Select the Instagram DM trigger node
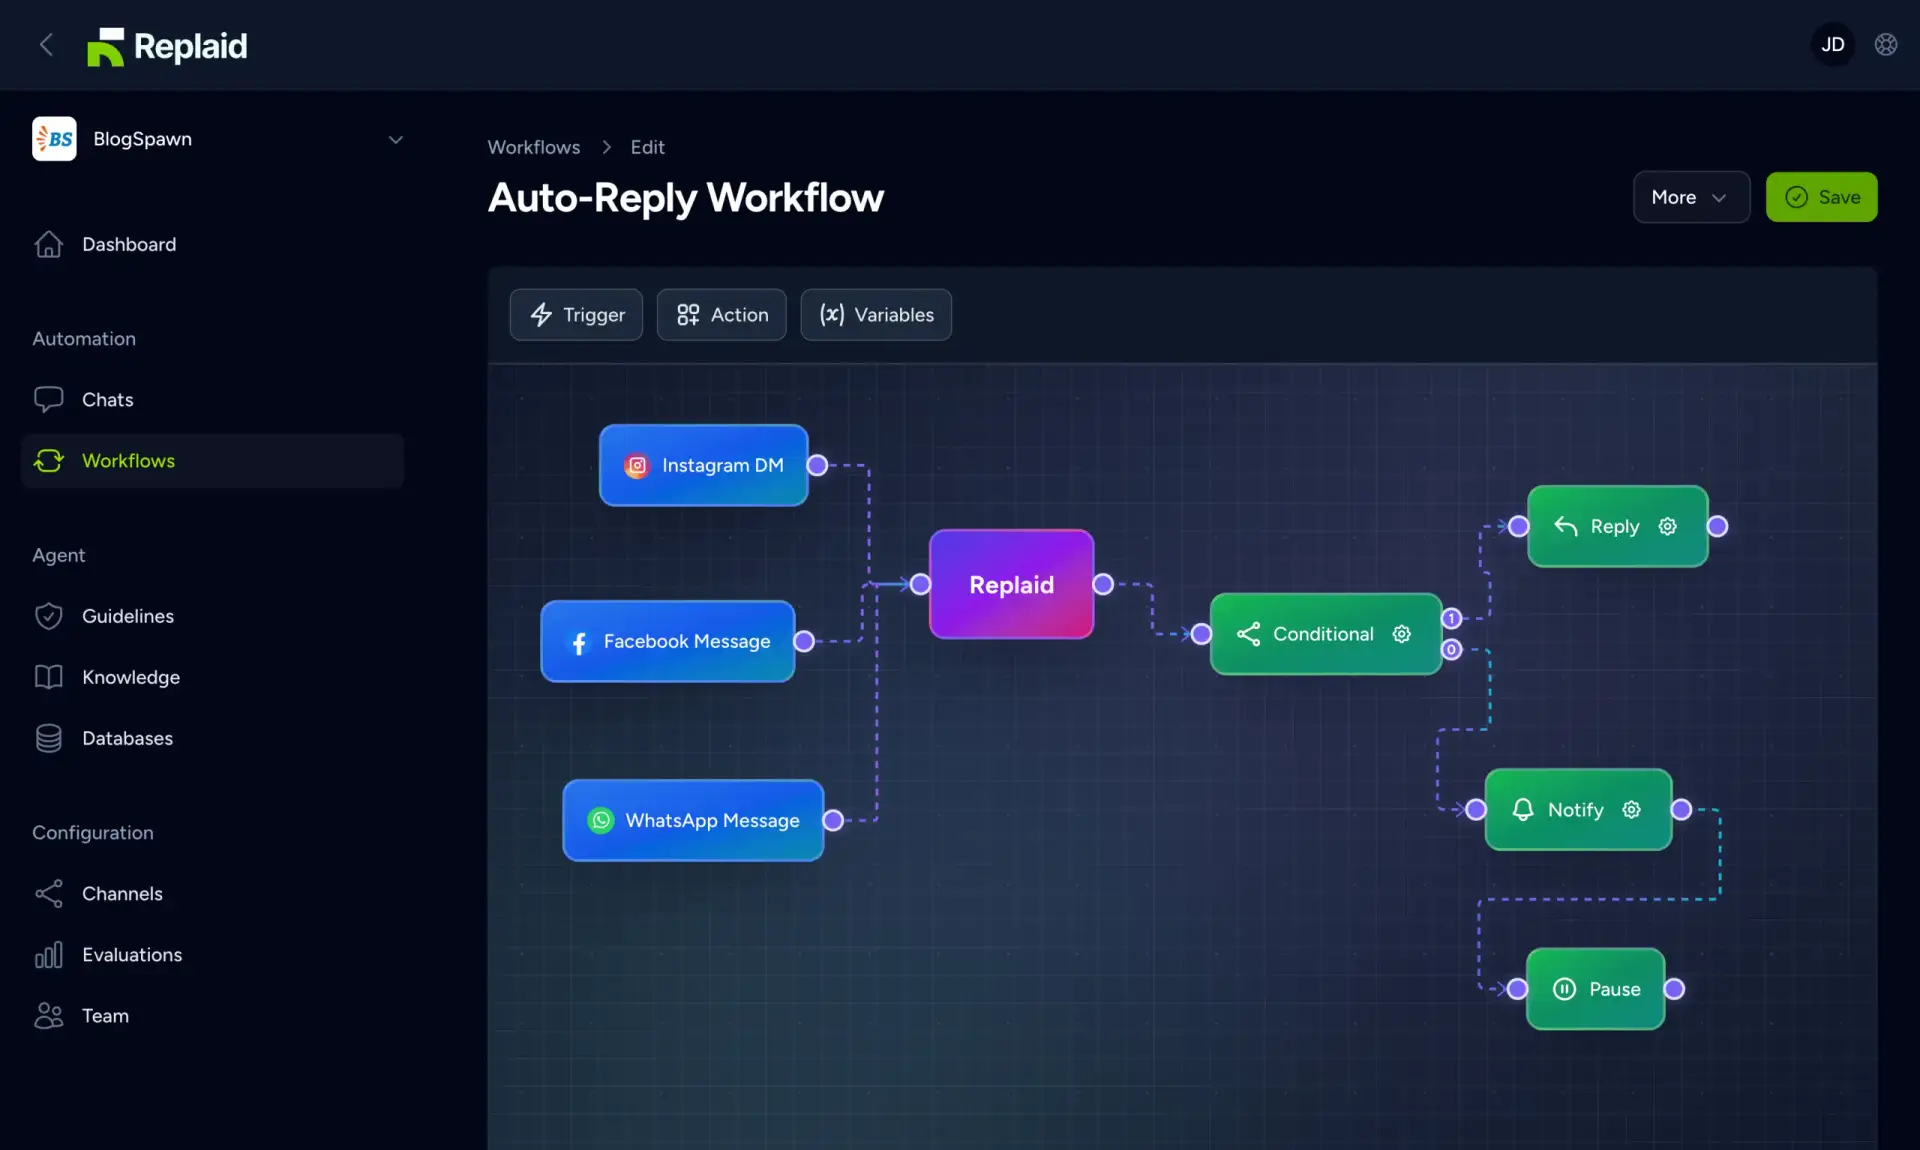Viewport: 1920px width, 1150px height. click(703, 465)
